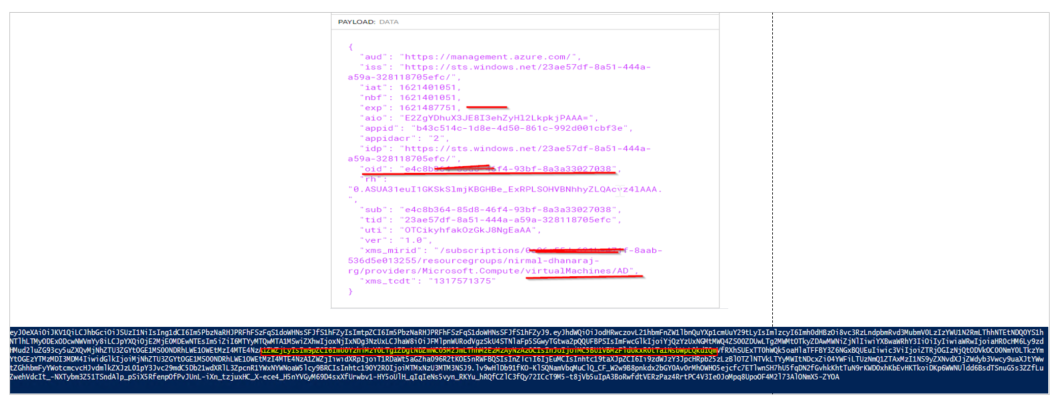Select the "nbf" timestamp line

point(411,98)
